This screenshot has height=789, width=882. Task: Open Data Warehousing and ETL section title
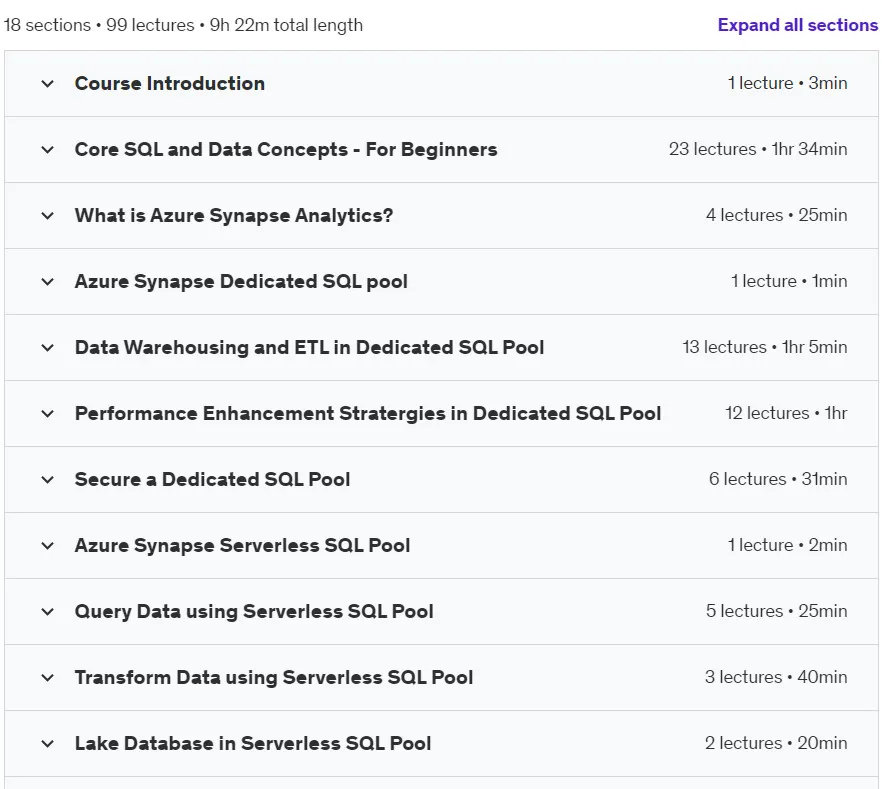click(309, 348)
